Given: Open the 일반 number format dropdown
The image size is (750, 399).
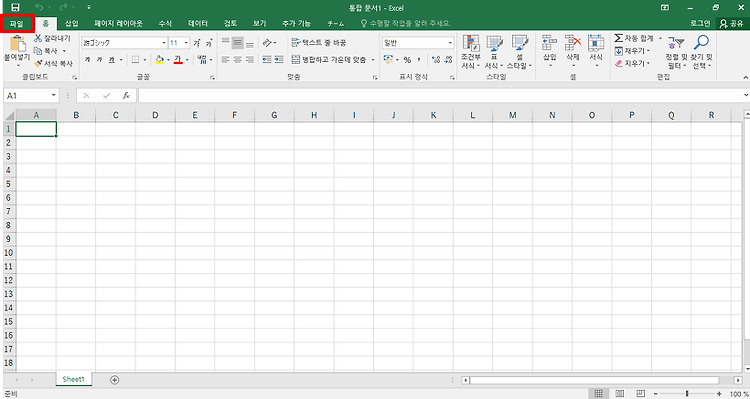Looking at the screenshot, I should coord(450,43).
